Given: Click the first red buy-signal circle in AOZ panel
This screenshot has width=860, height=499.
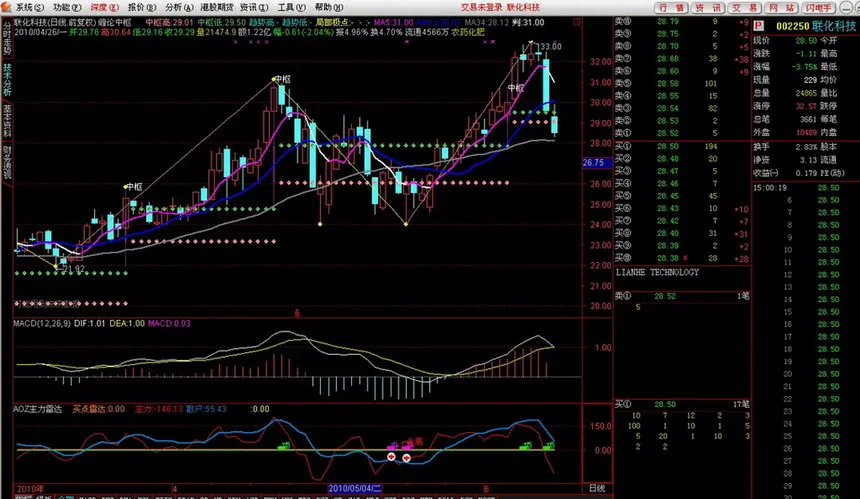Looking at the screenshot, I should (x=391, y=457).
